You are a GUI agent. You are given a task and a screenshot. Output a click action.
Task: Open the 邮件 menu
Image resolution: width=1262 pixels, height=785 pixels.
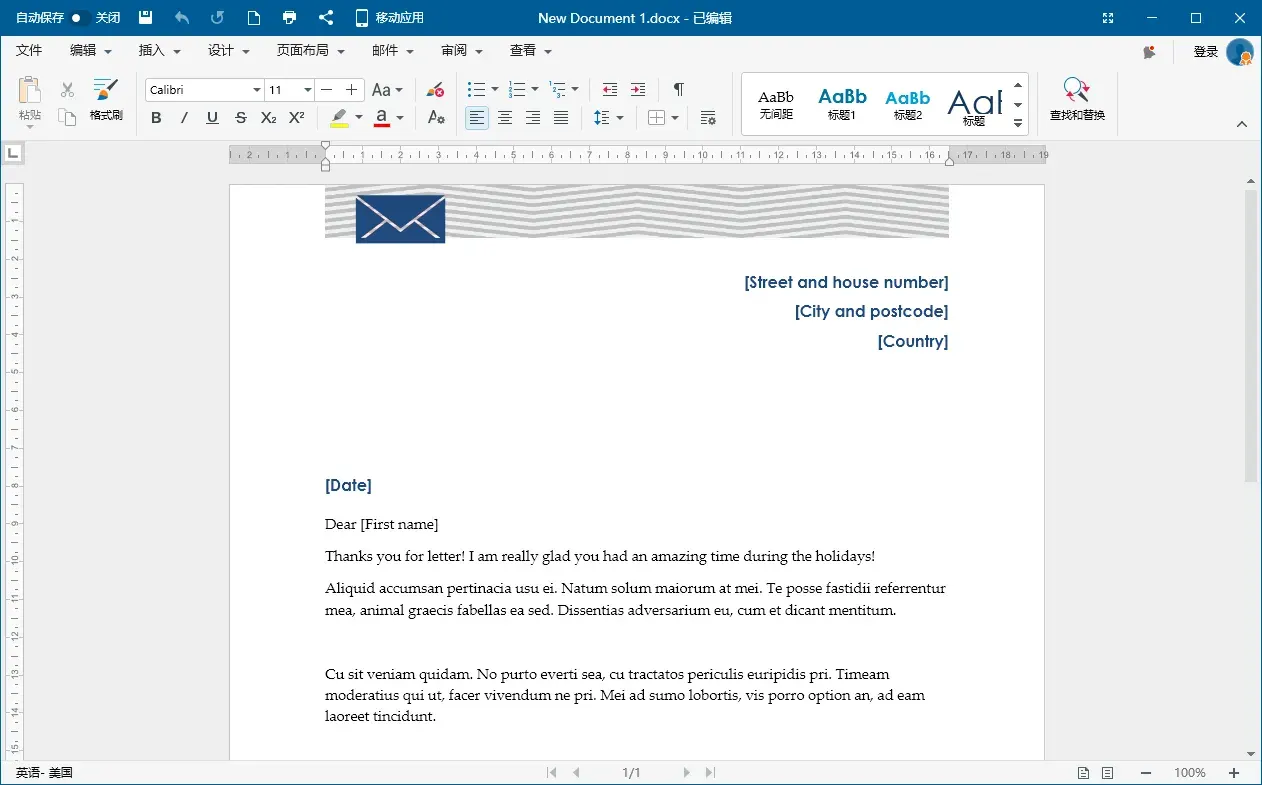click(393, 51)
